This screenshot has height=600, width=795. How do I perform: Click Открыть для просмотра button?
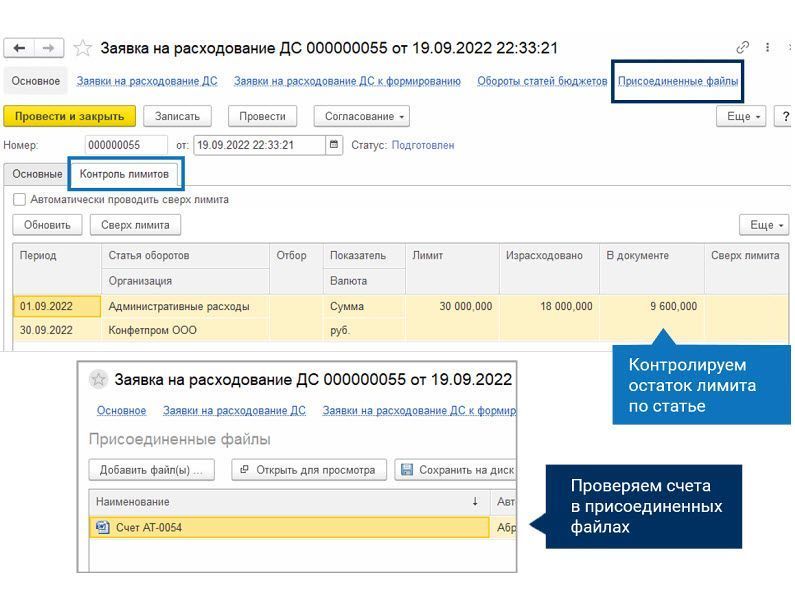[309, 470]
